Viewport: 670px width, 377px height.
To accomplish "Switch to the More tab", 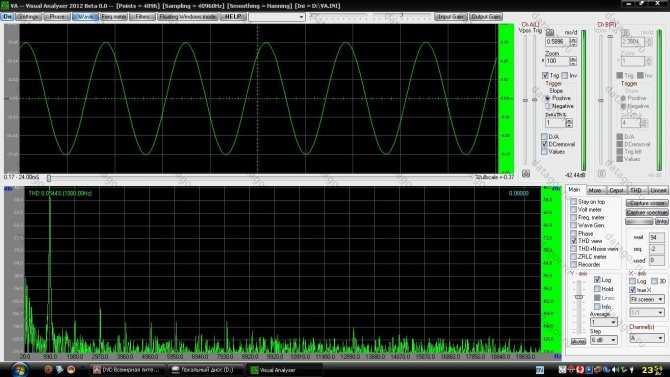I will [x=595, y=190].
